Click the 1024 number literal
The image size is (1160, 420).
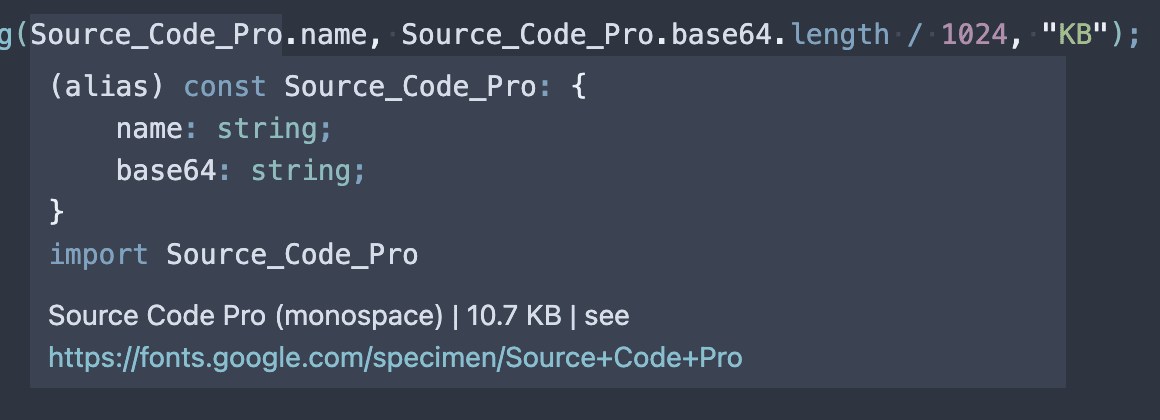pyautogui.click(x=975, y=34)
